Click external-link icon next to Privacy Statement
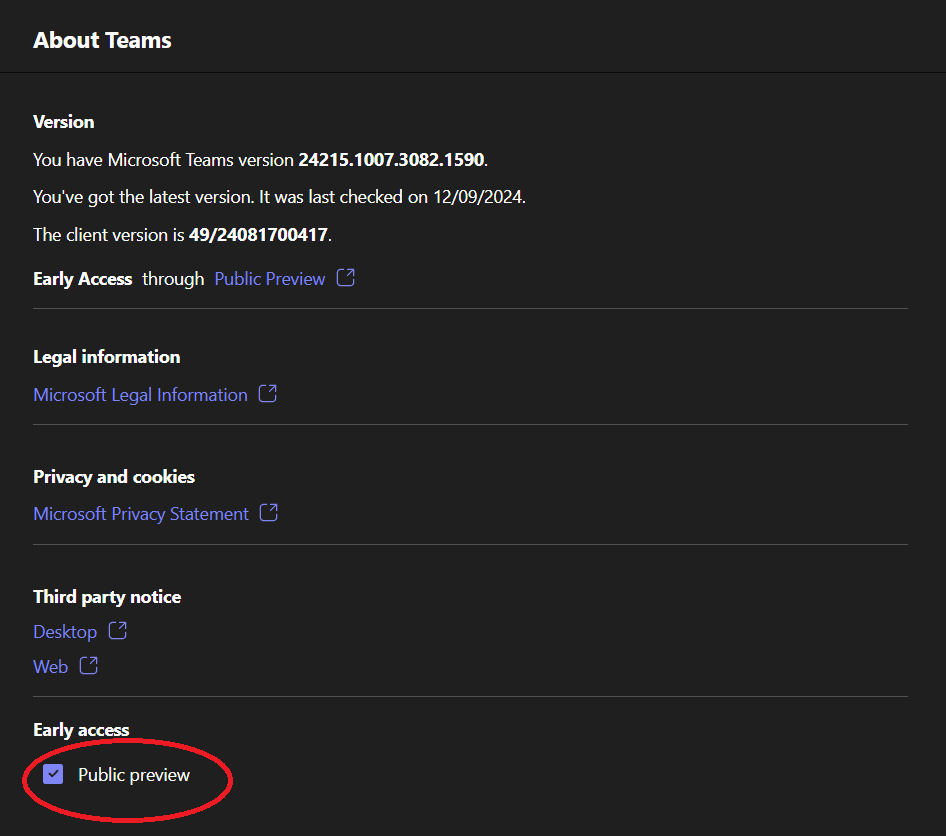This screenshot has width=946, height=836. tap(268, 513)
